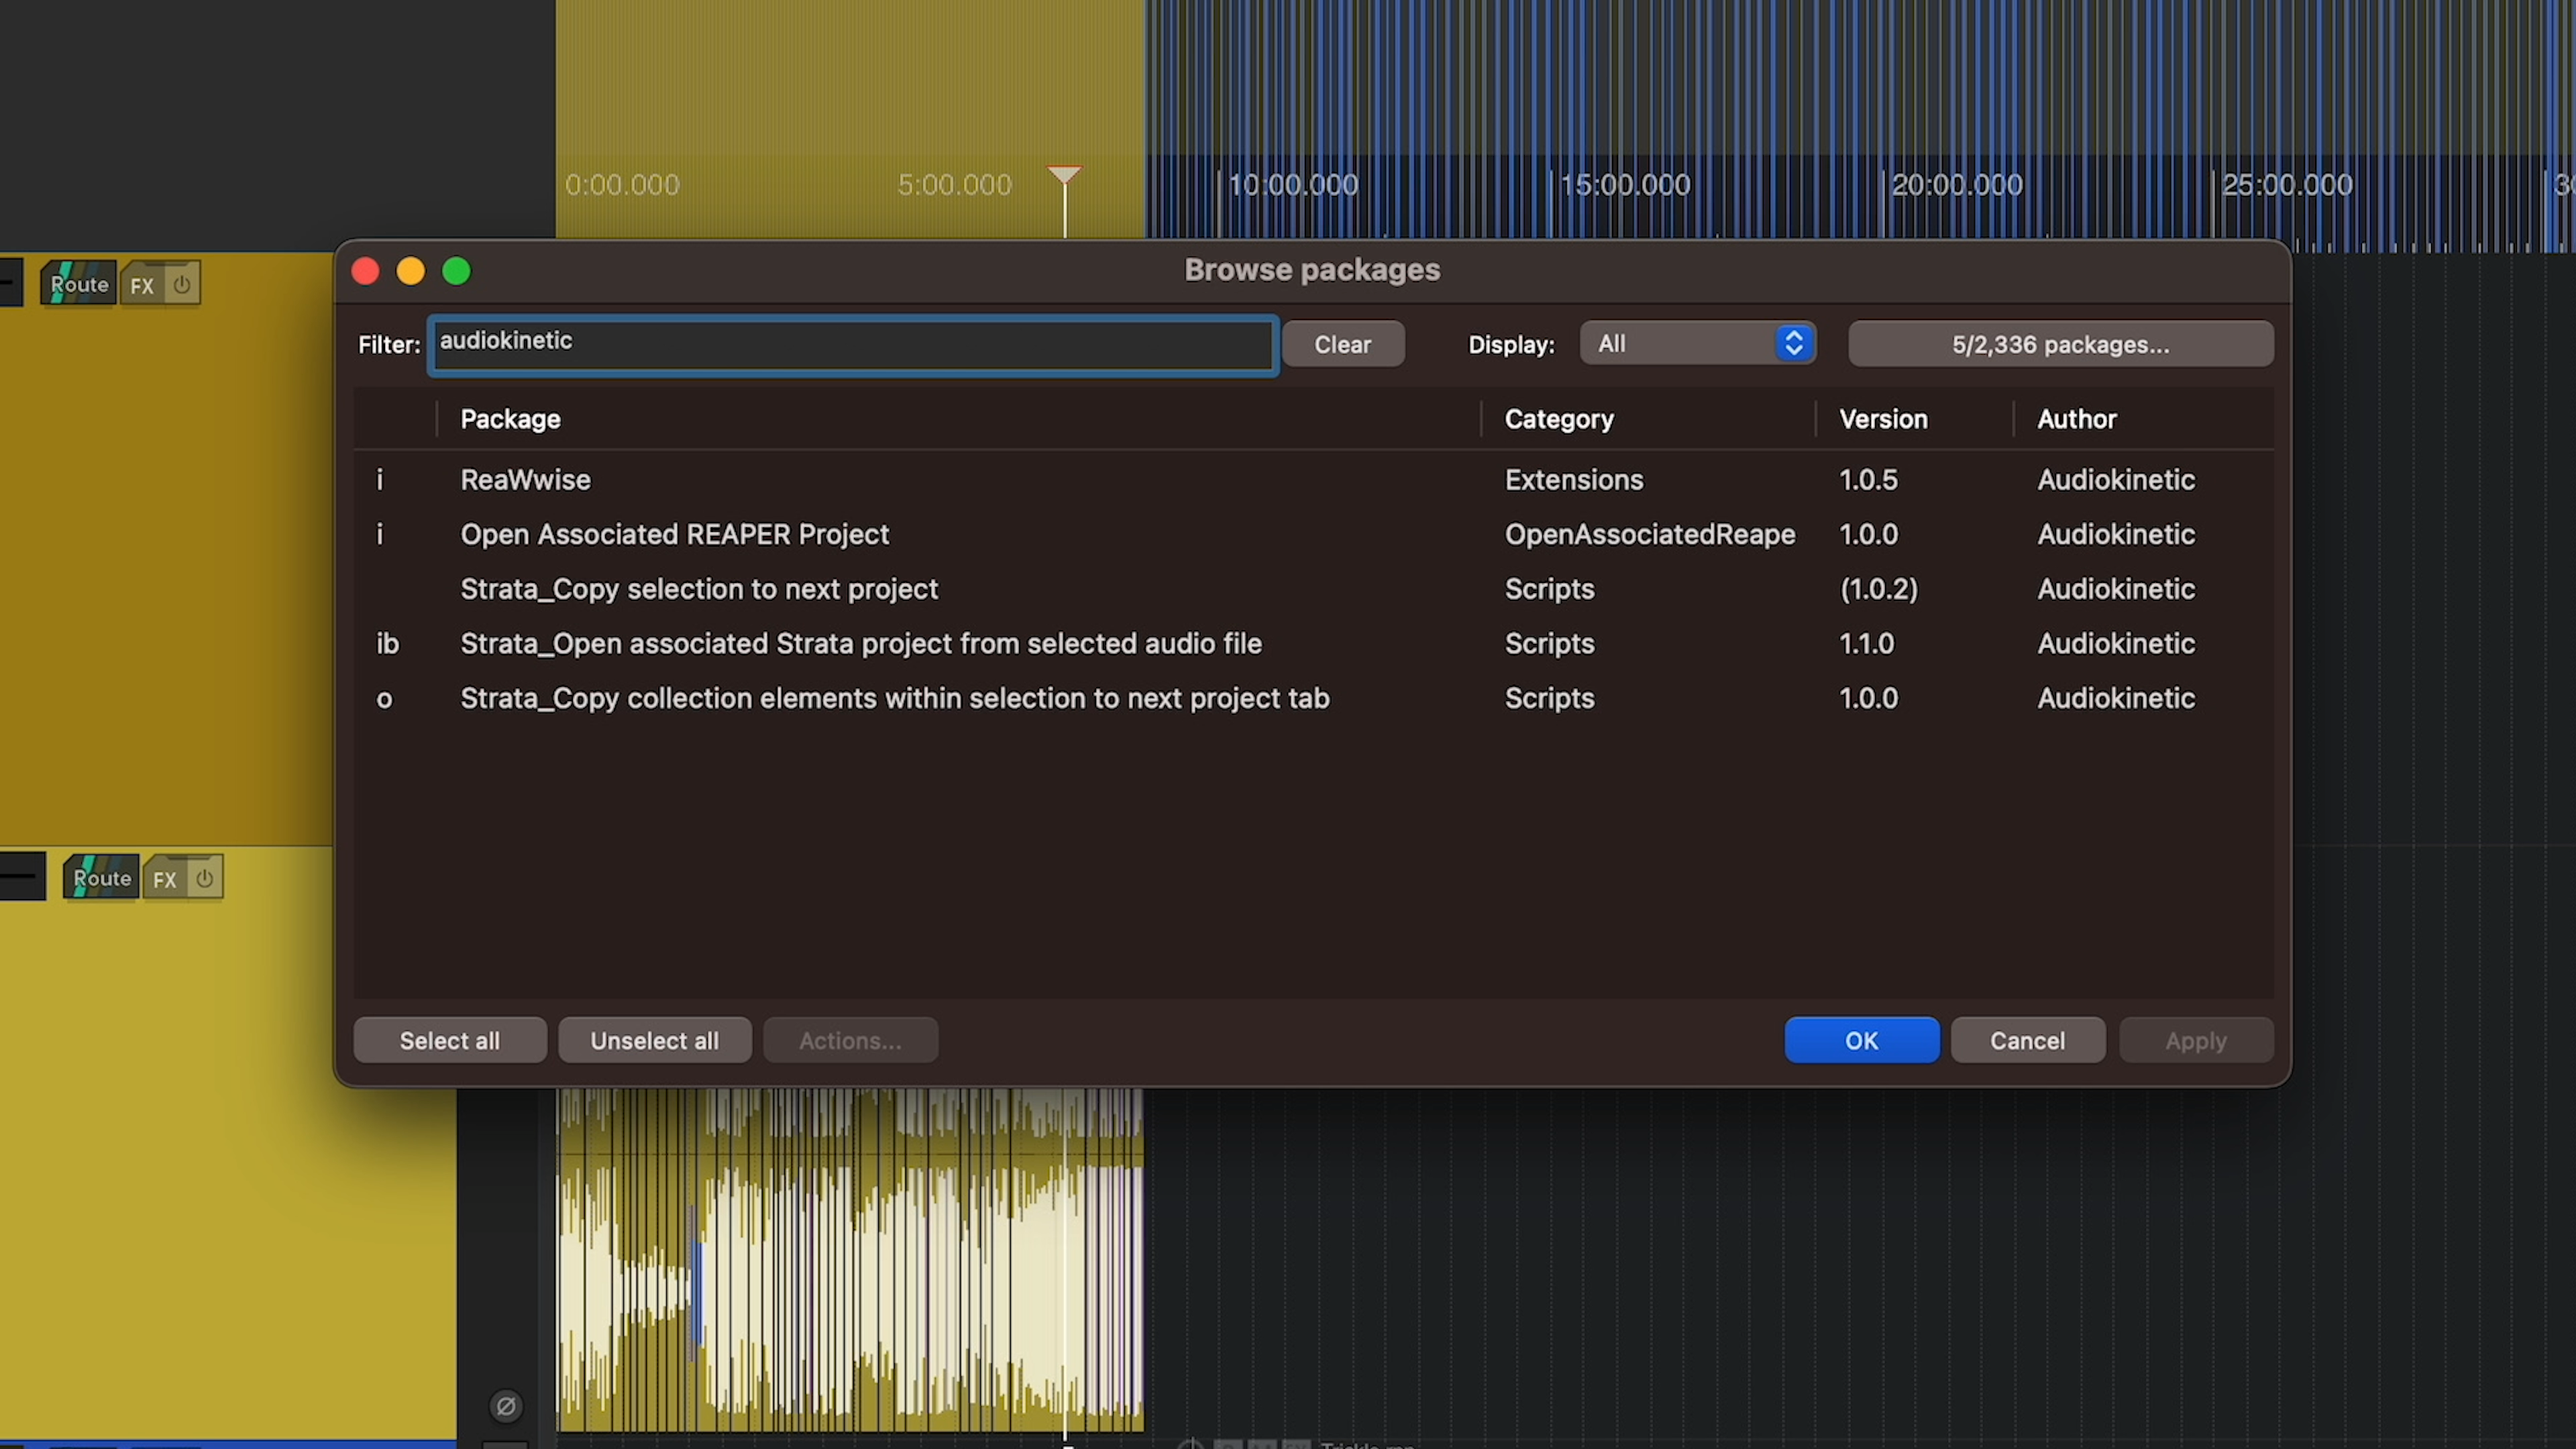Click the 20:00.000 mark on timeline ruler
Image resolution: width=2576 pixels, height=1449 pixels.
coord(1957,185)
